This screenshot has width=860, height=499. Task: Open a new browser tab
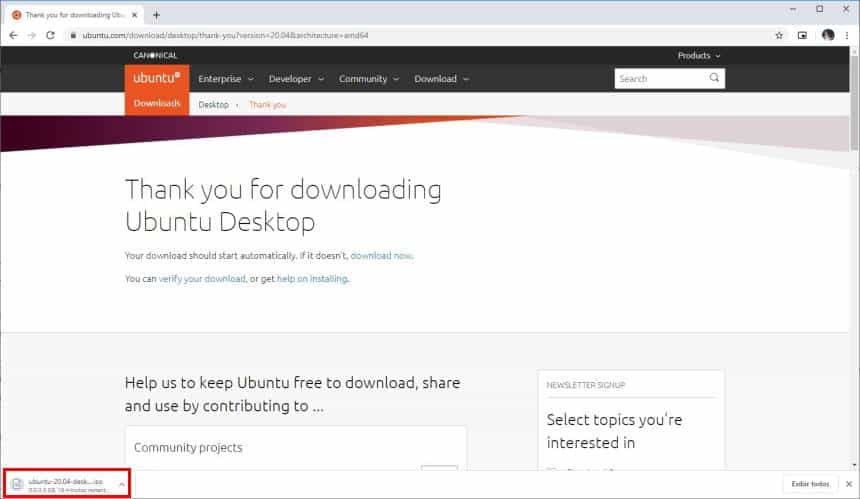[x=156, y=15]
